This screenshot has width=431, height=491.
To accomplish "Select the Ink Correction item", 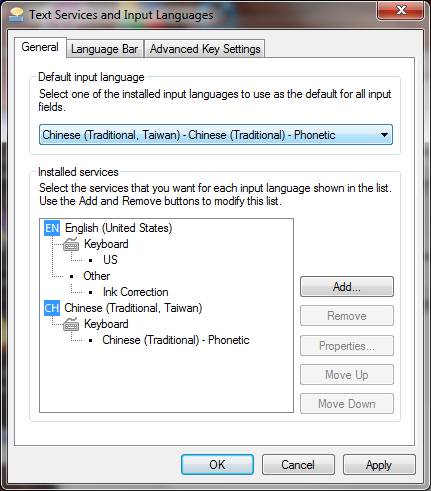I will pos(135,292).
